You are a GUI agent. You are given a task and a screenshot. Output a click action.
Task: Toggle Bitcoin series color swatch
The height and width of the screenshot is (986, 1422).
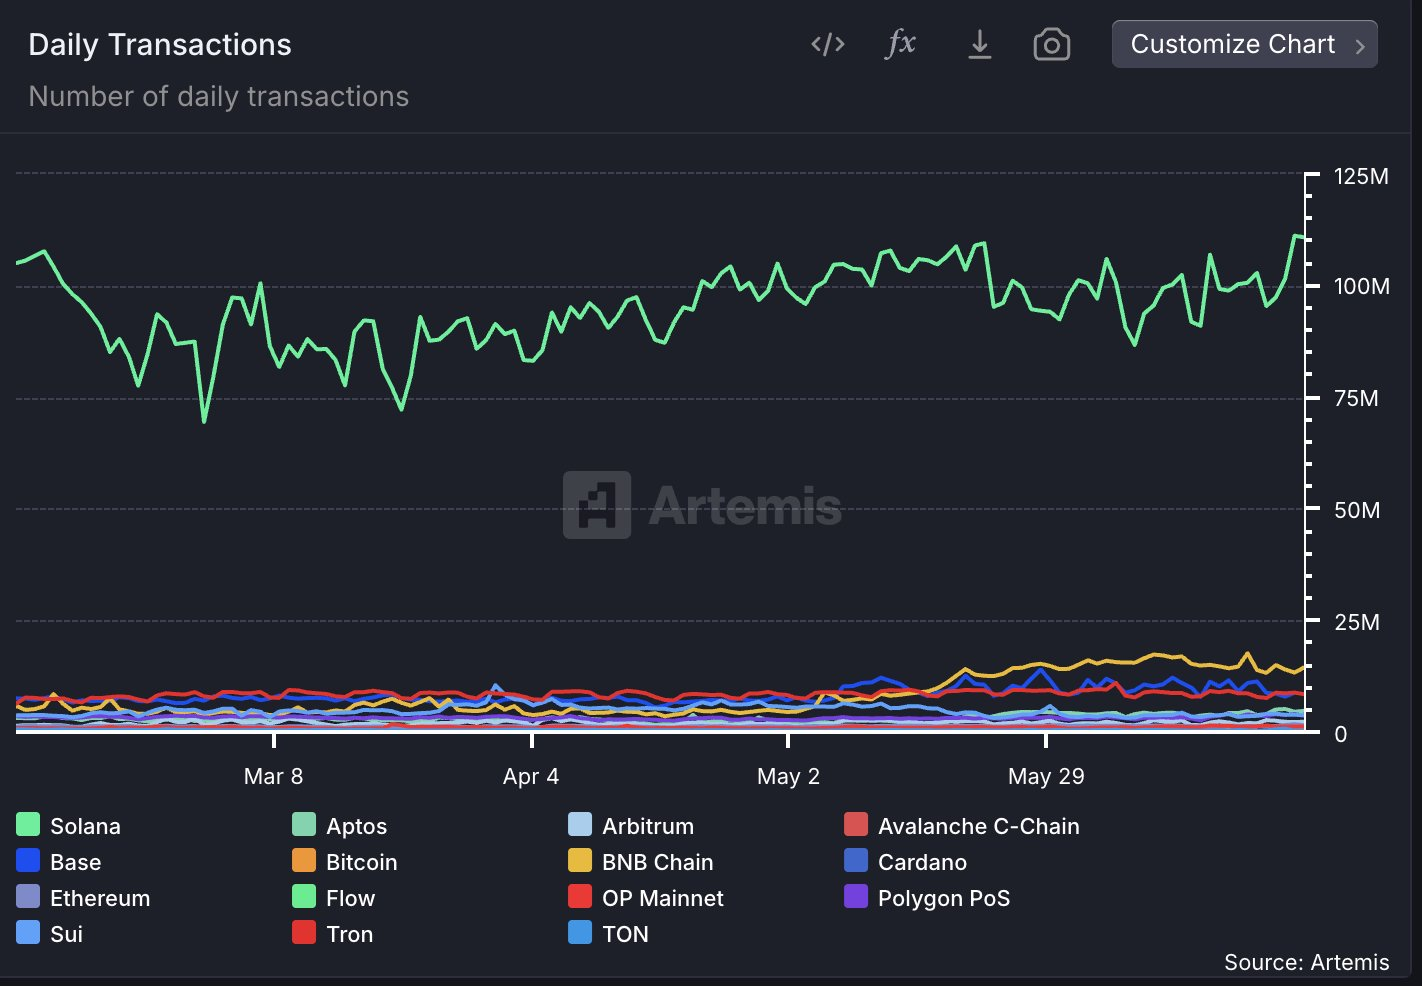click(304, 861)
